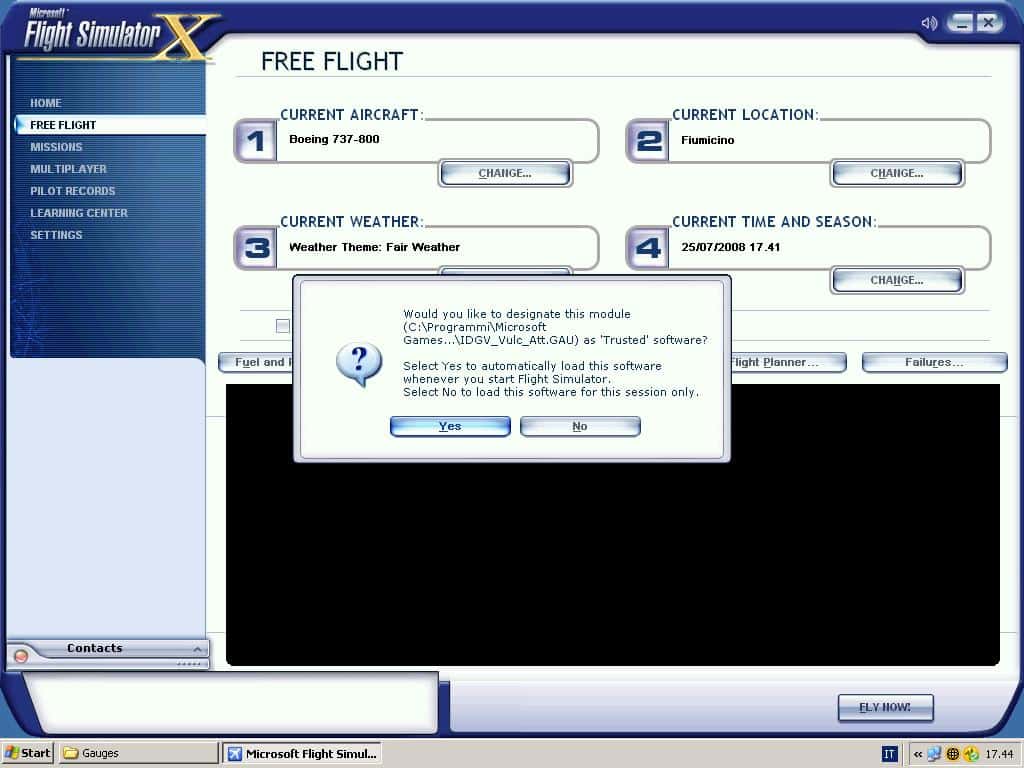Click the red Contacts status icon
1024x768 pixels.
[20, 657]
